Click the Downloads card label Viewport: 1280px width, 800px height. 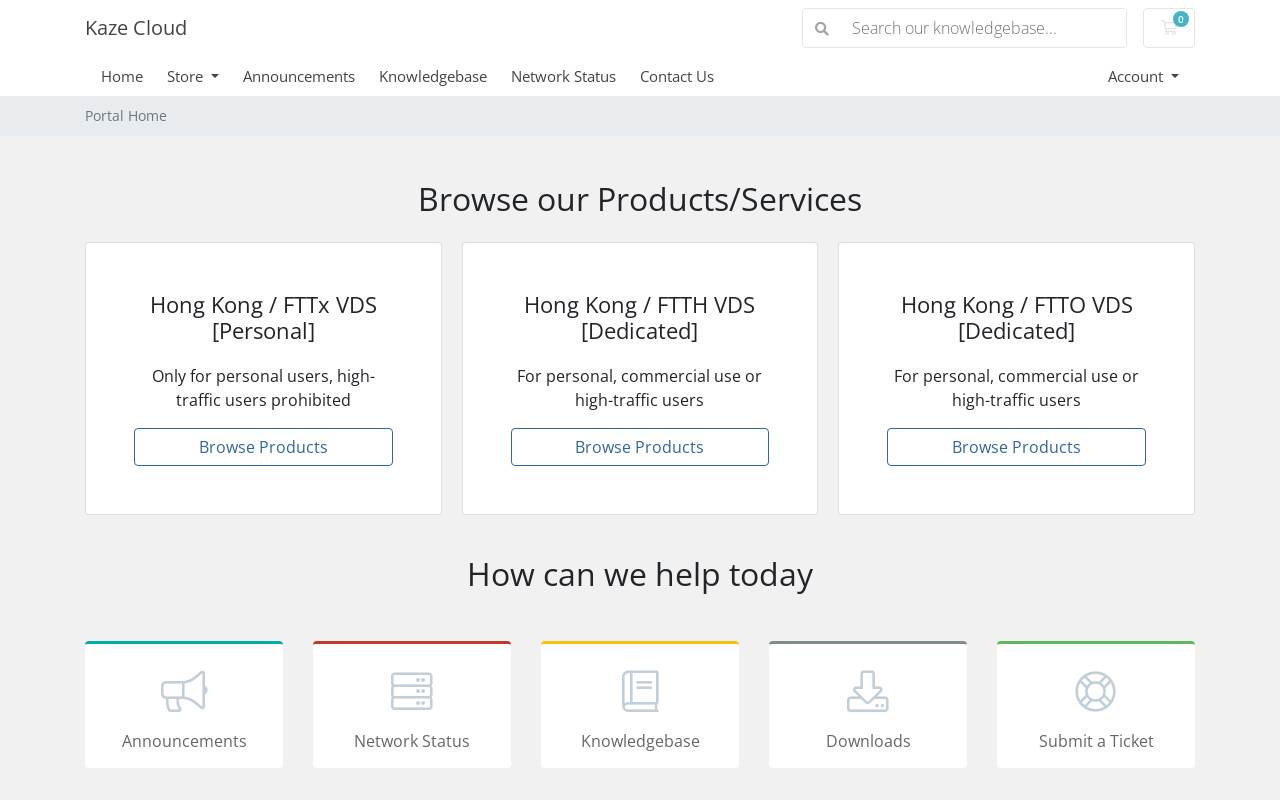[868, 741]
